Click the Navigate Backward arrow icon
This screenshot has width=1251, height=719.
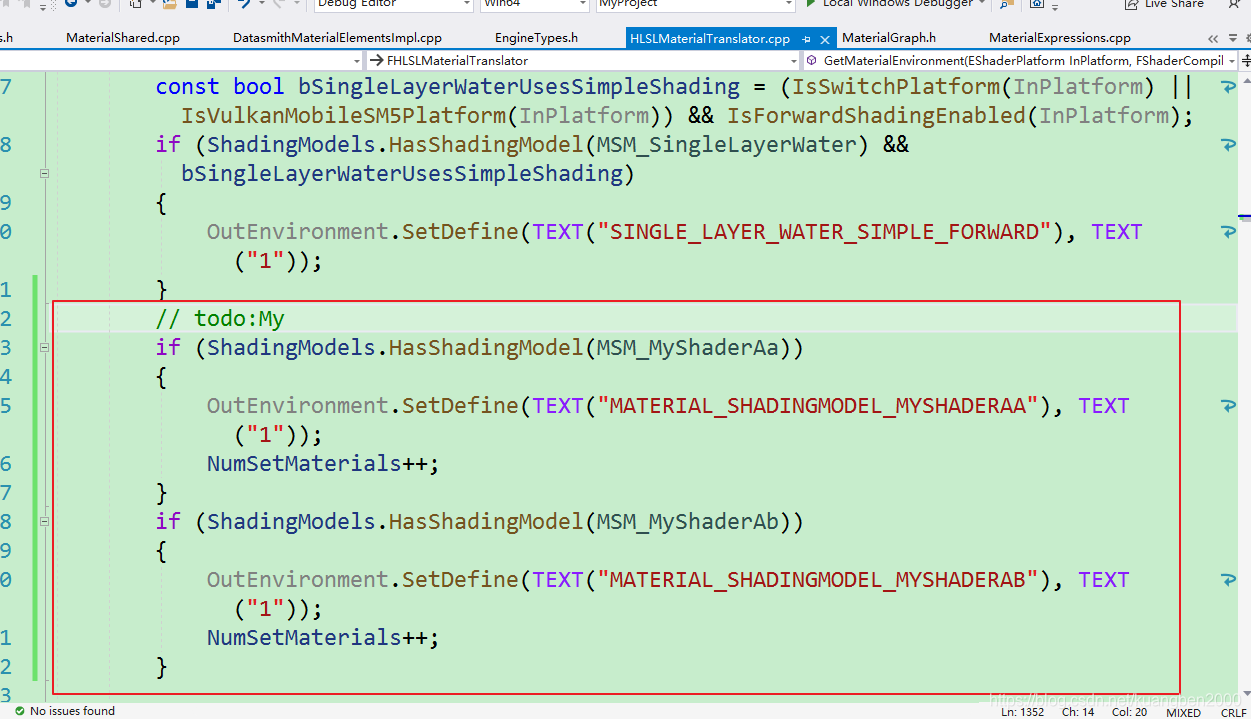pyautogui.click(x=69, y=5)
